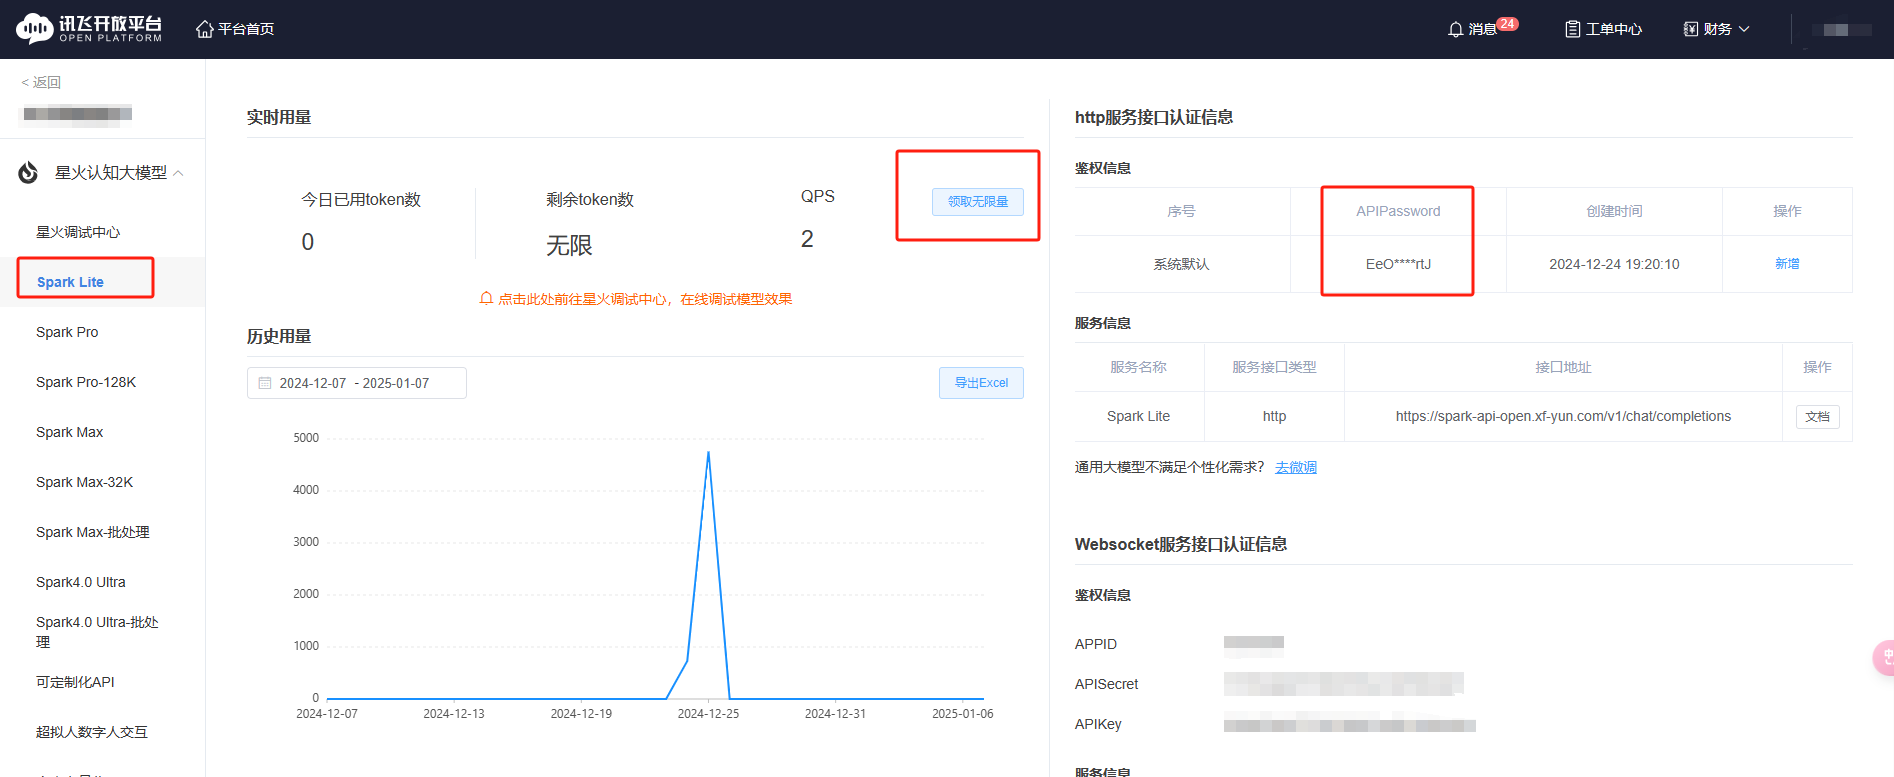Open 可定制化API in sidebar
The width and height of the screenshot is (1894, 777).
coord(75,682)
